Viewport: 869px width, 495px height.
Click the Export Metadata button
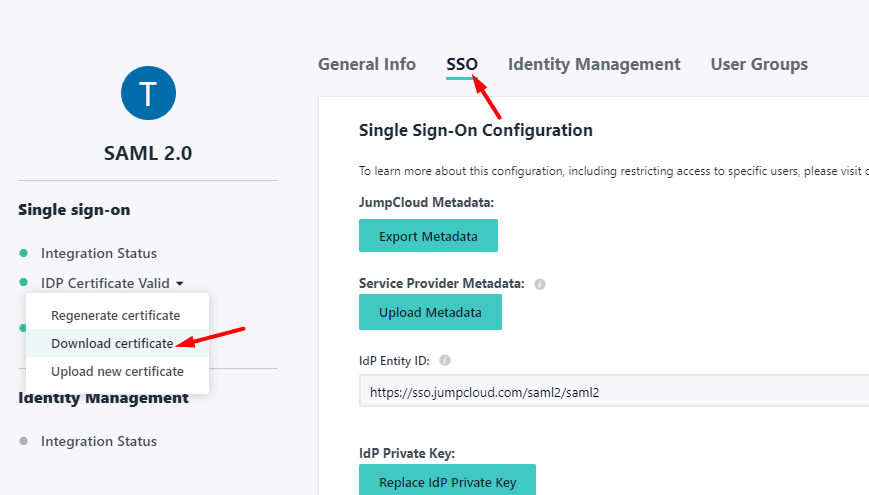pos(428,236)
